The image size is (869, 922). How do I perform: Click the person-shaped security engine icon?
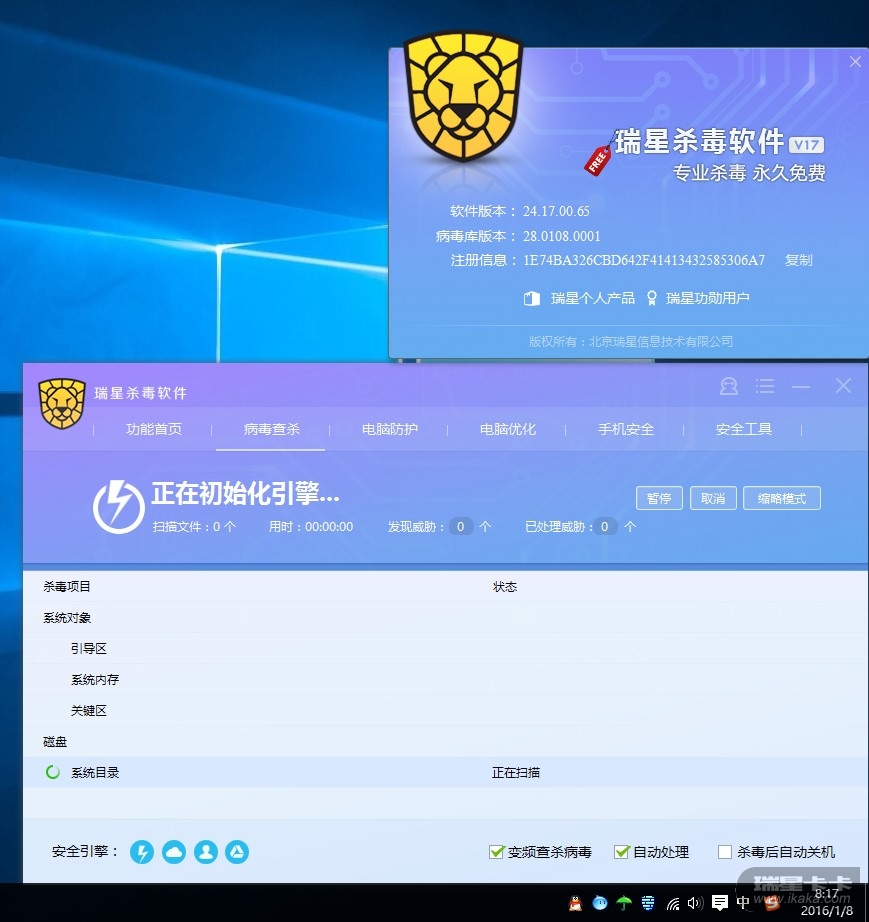(x=206, y=851)
